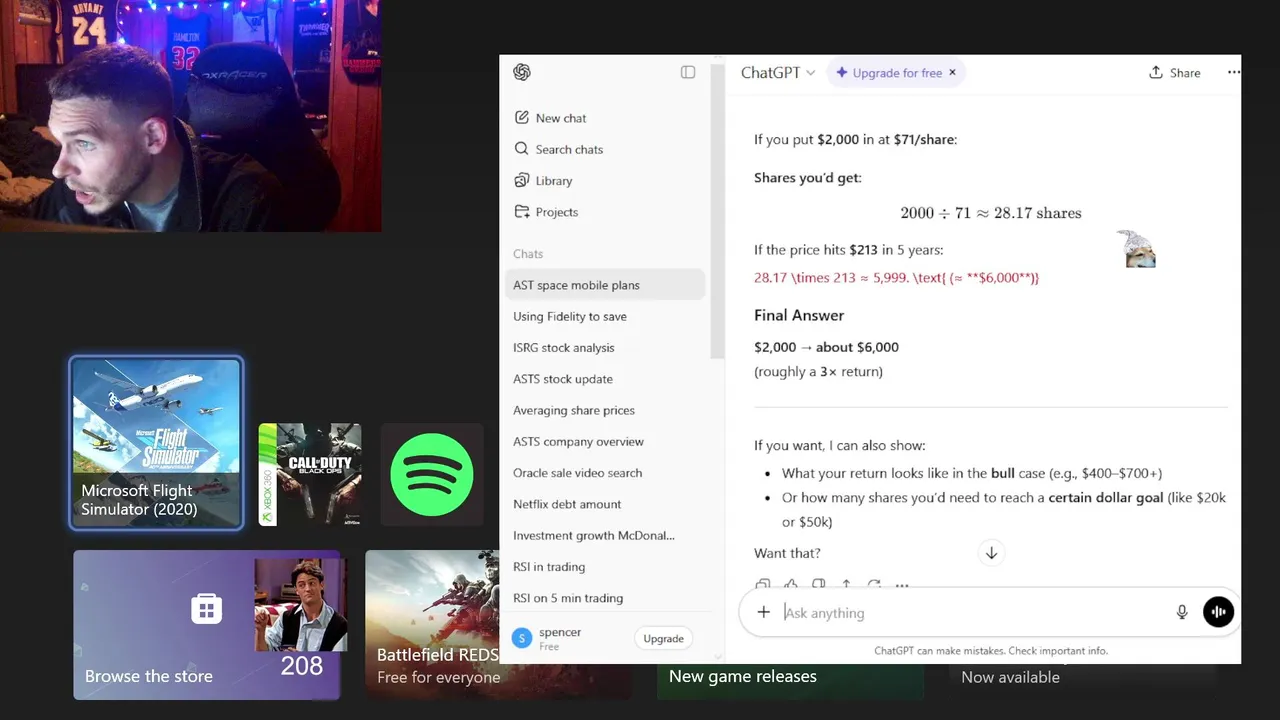Open the Browse the store tile
The height and width of the screenshot is (720, 1280).
click(x=207, y=624)
